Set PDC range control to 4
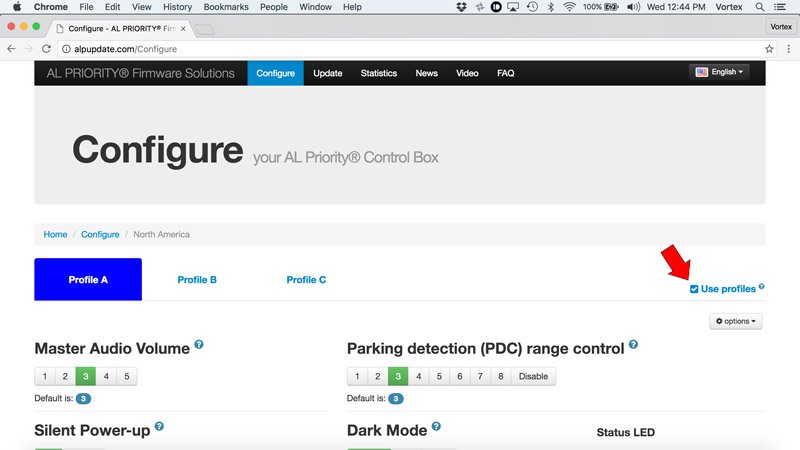Screen dimensions: 800x450 (418, 376)
